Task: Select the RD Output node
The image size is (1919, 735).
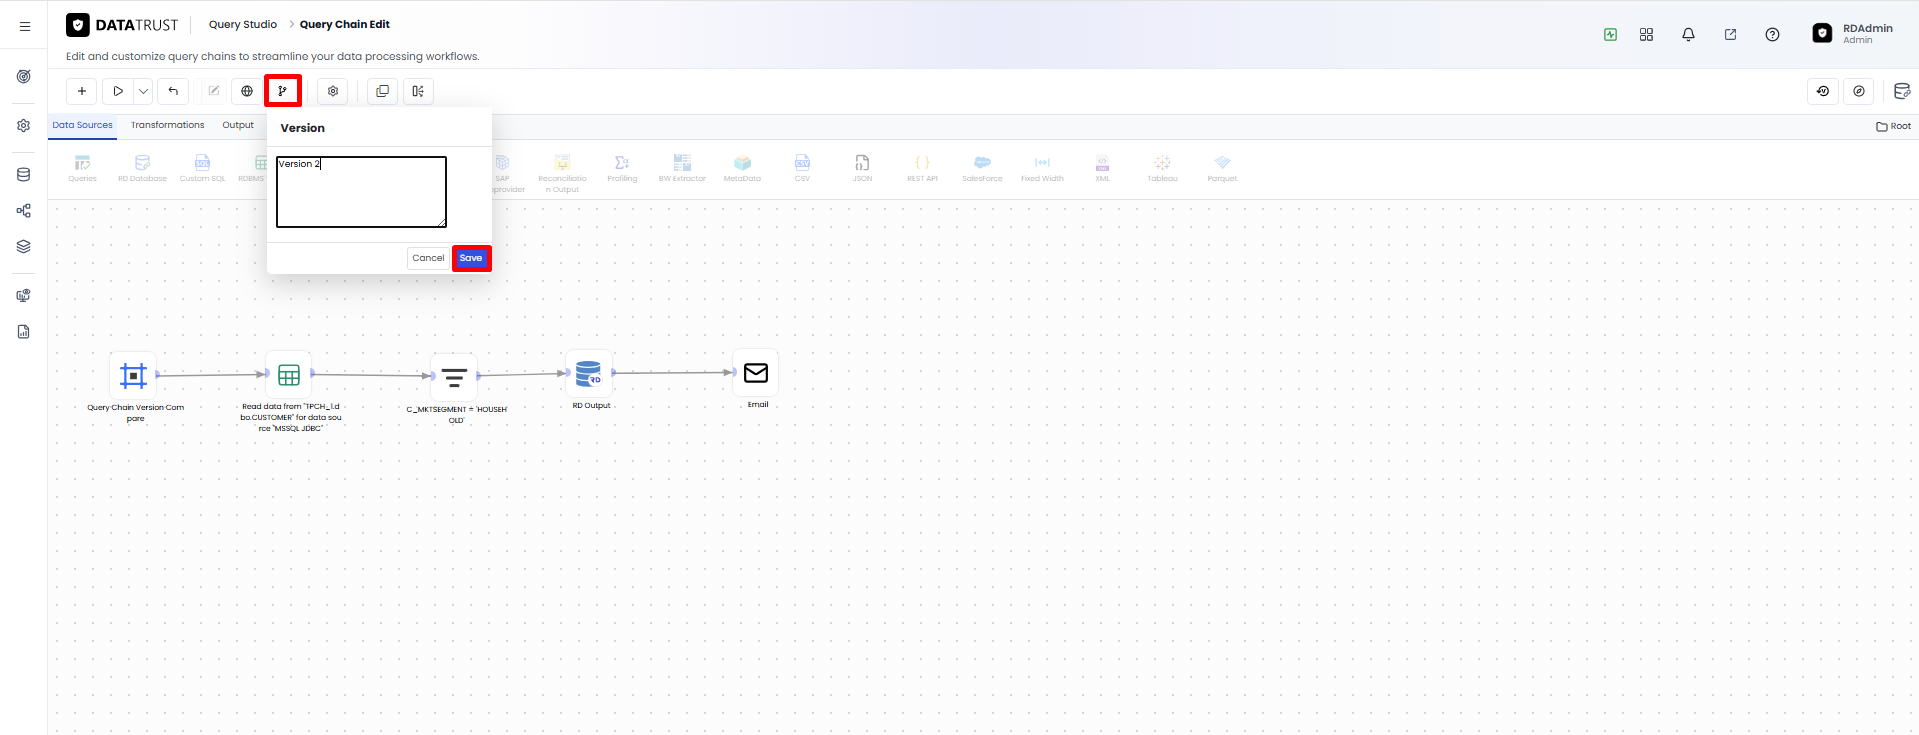Action: (x=589, y=374)
